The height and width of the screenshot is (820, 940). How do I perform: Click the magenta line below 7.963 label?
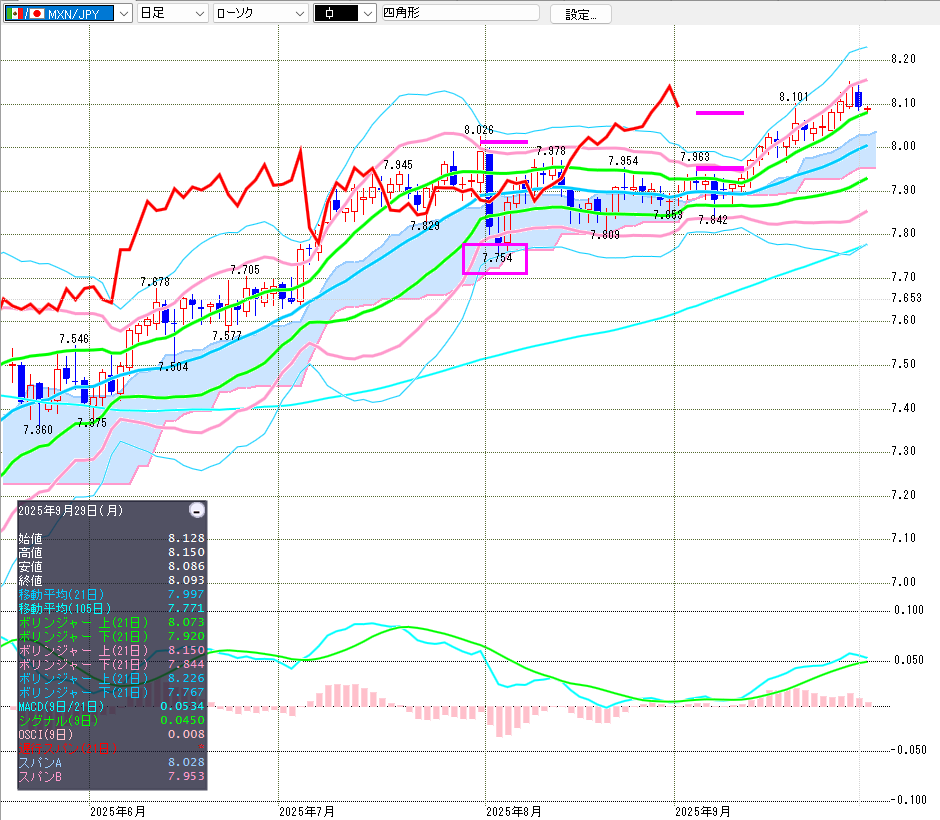tap(719, 169)
